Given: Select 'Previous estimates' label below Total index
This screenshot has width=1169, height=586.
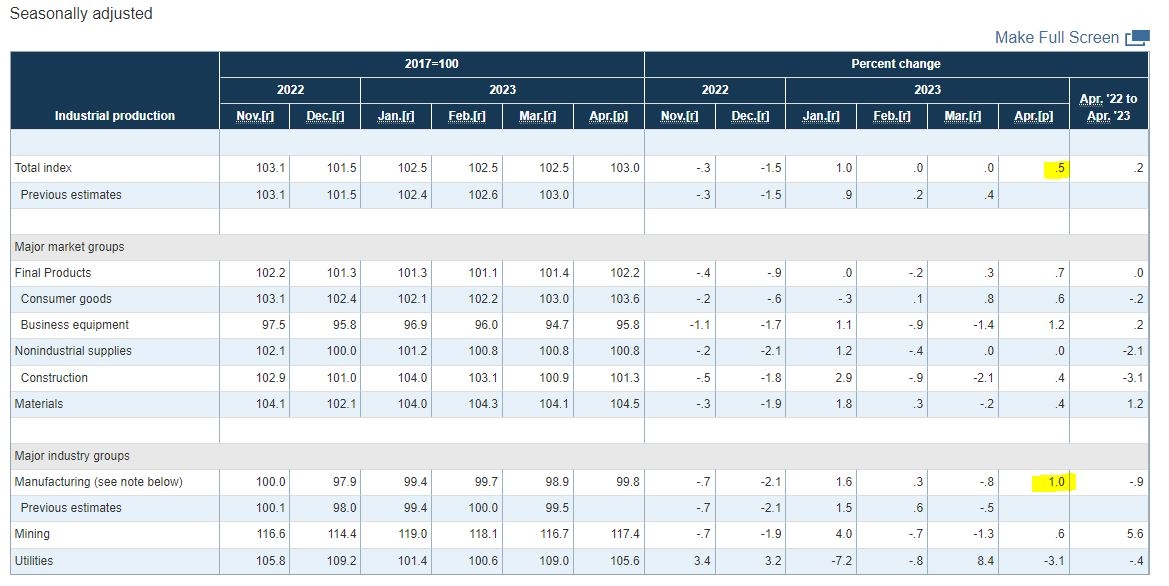Looking at the screenshot, I should [x=71, y=195].
